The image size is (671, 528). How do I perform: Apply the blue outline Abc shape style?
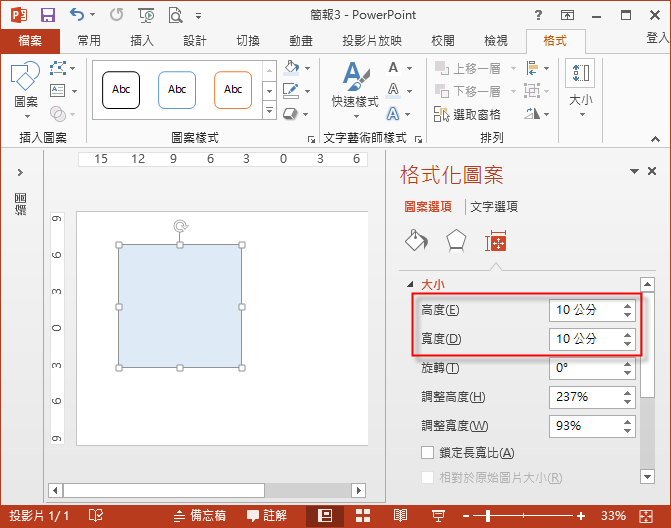pyautogui.click(x=177, y=90)
